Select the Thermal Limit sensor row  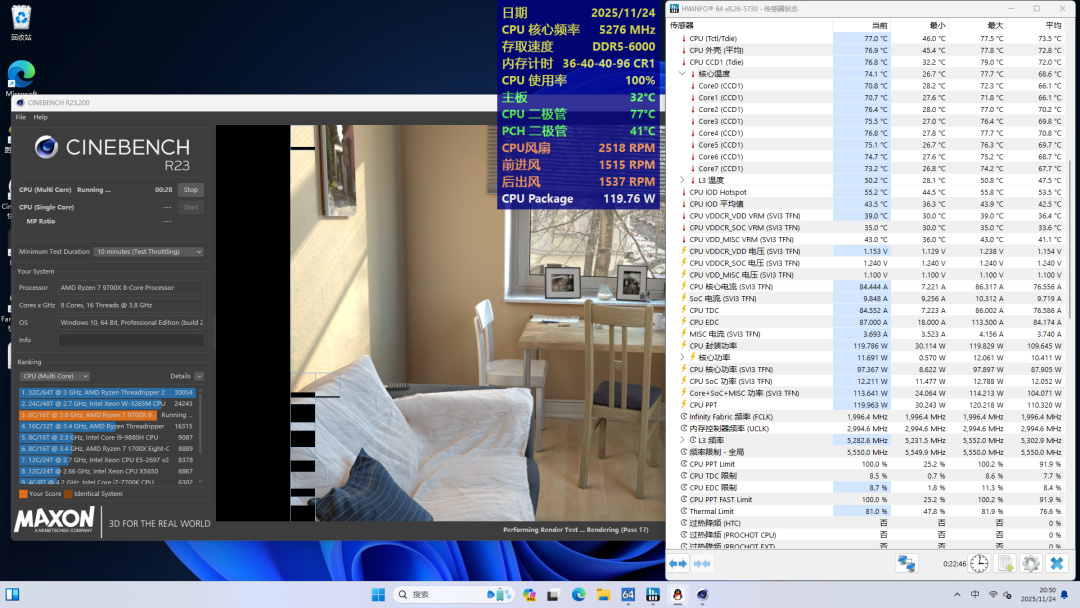(866, 511)
